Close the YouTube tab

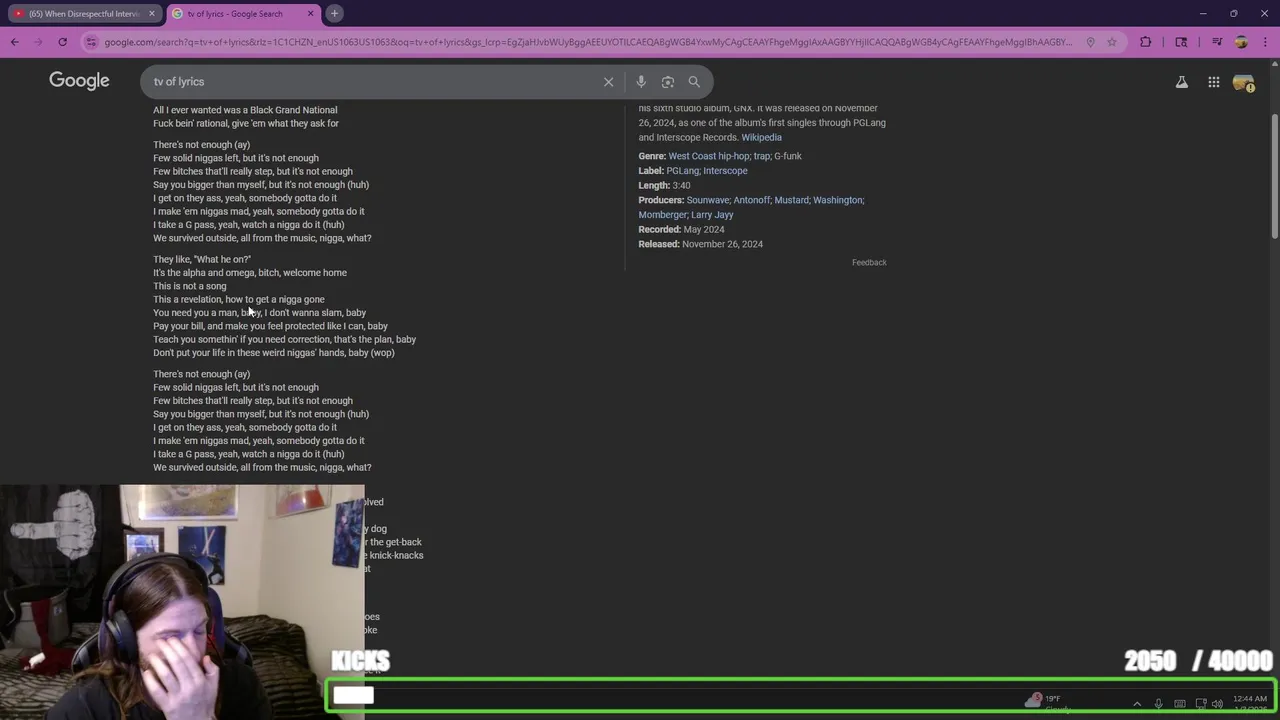point(152,13)
